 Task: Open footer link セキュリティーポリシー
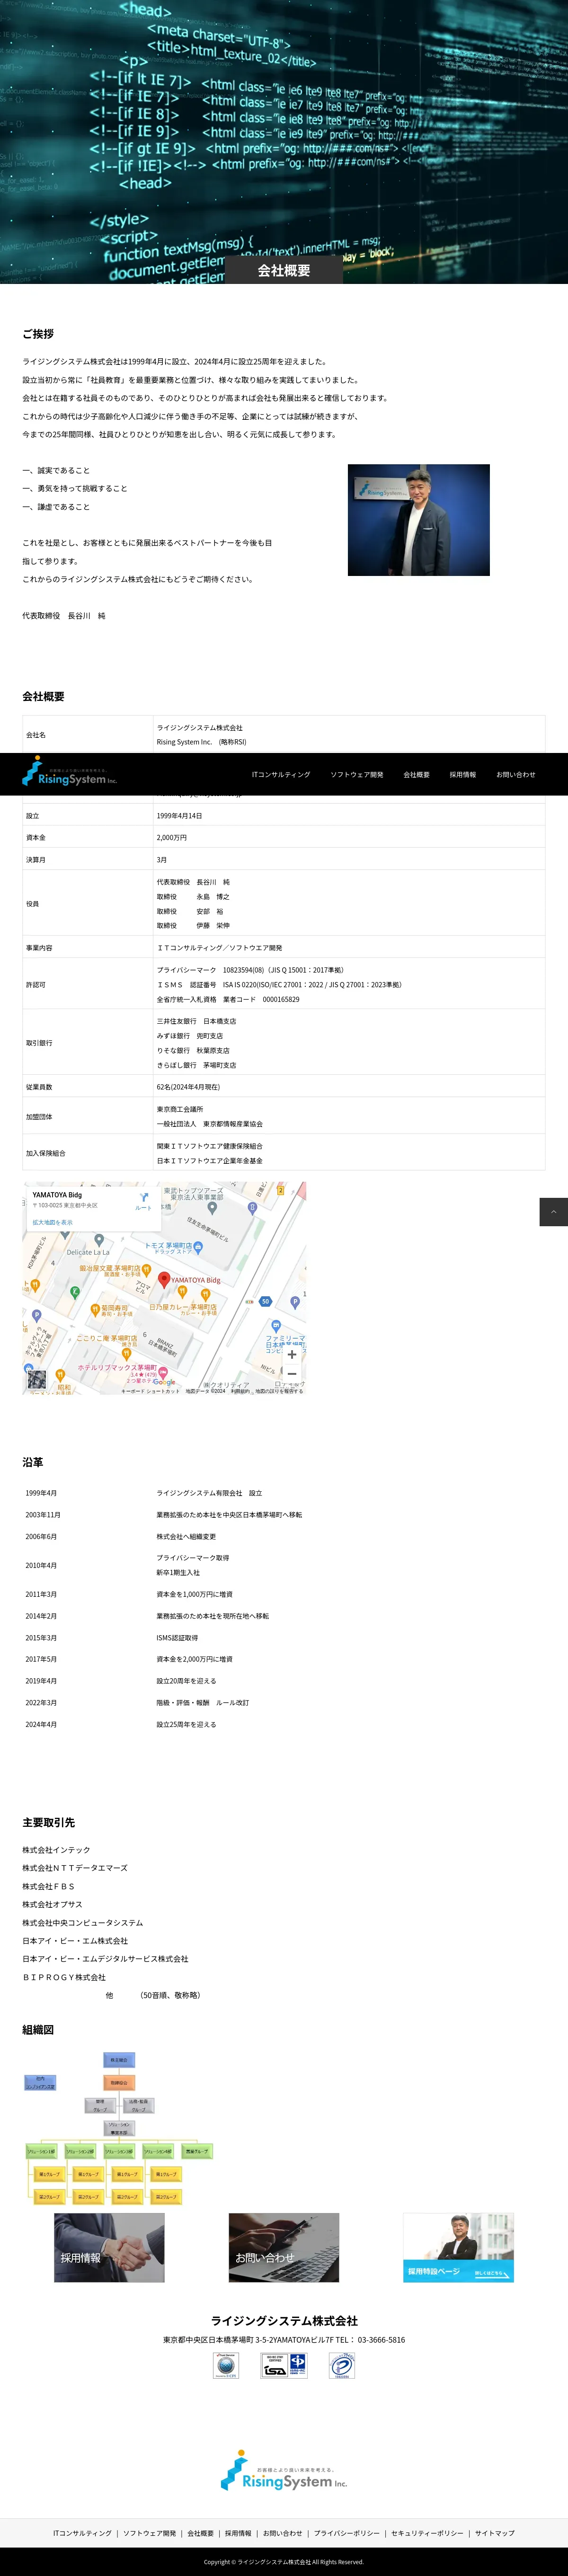[427, 2533]
